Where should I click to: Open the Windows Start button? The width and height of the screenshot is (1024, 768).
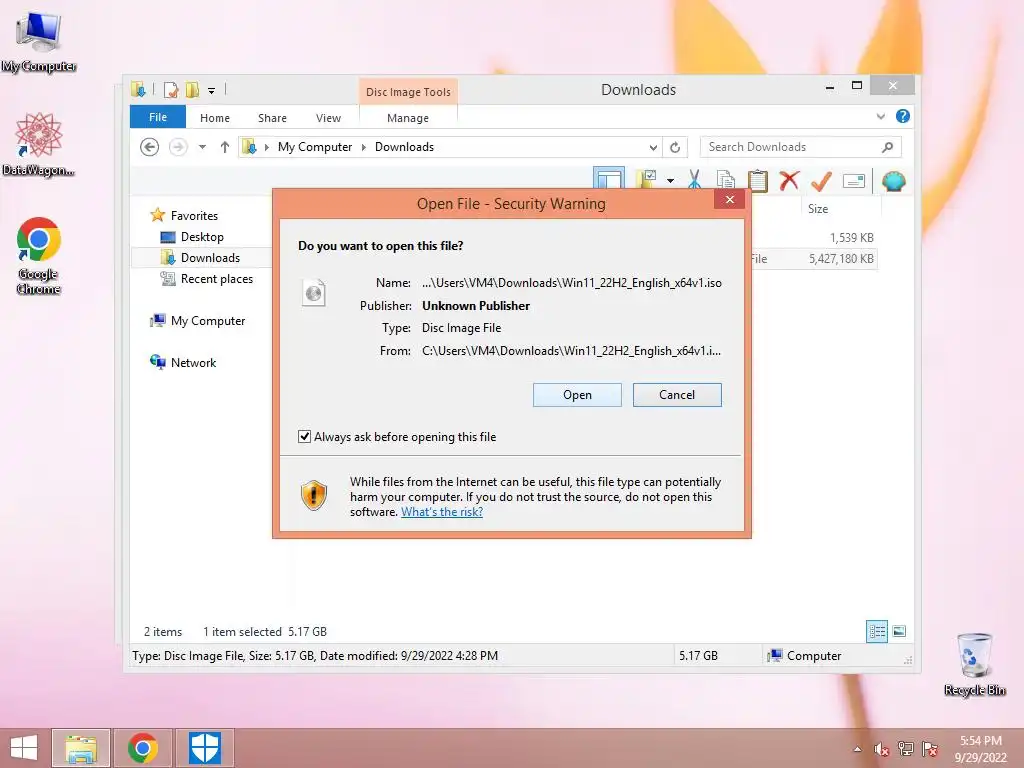24,748
